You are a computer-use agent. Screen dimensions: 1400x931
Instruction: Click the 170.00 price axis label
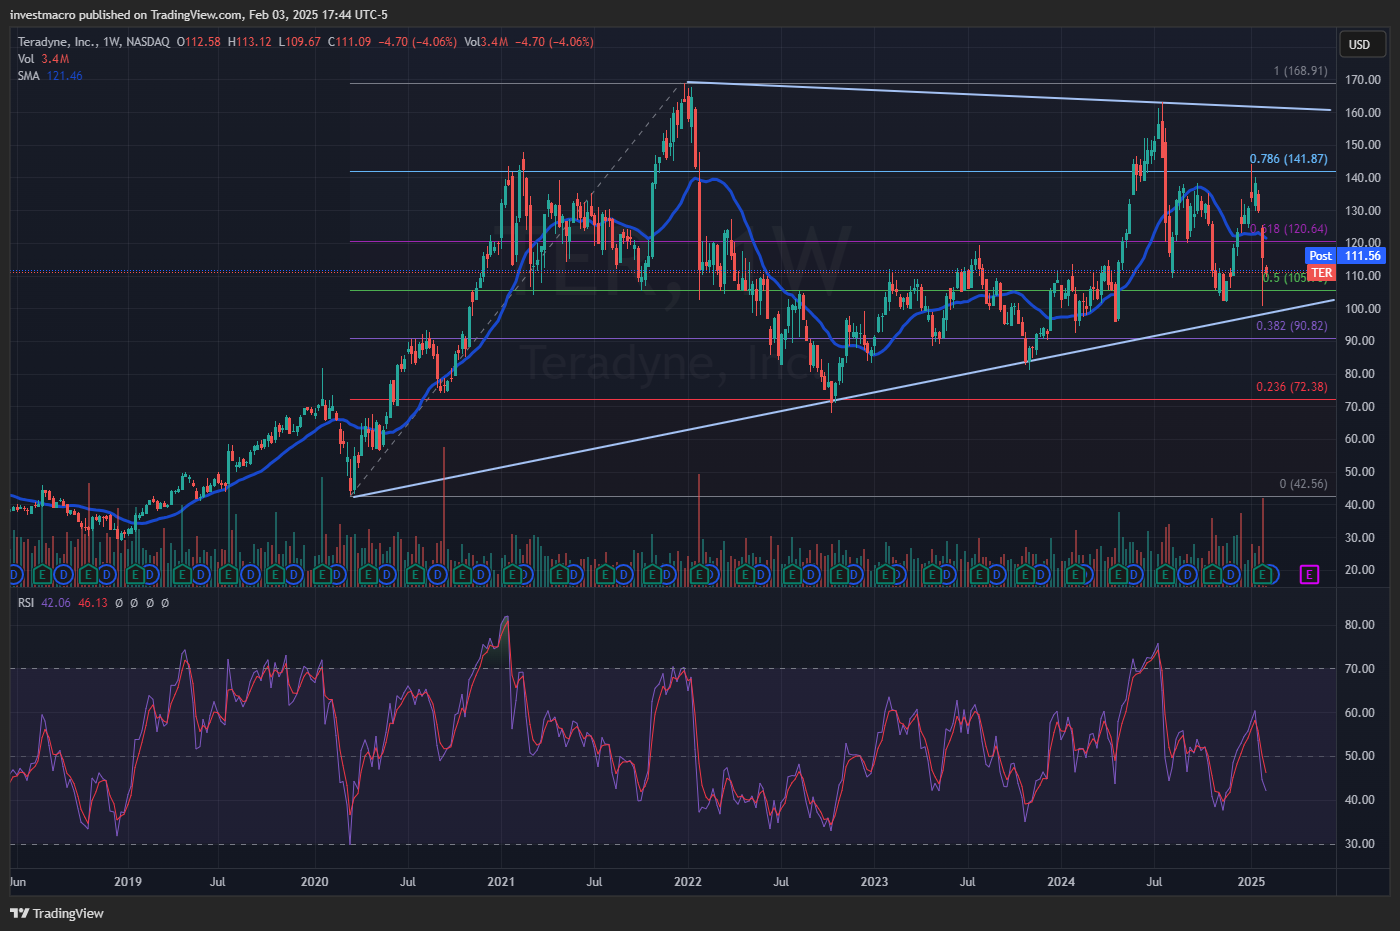click(1363, 80)
